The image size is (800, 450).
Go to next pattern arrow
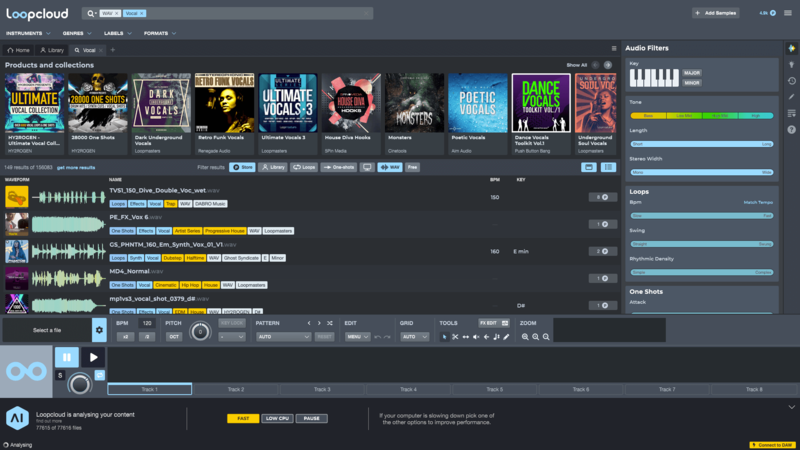319,323
